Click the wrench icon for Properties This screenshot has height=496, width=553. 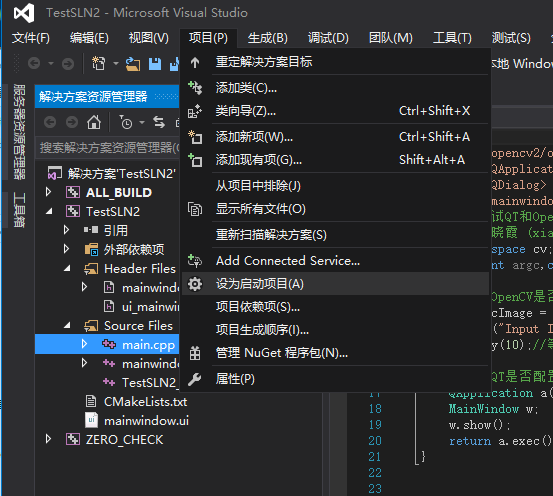[195, 379]
